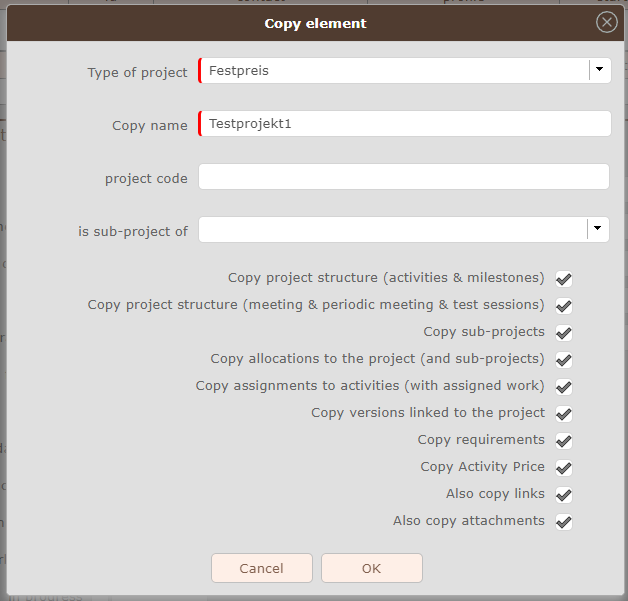The width and height of the screenshot is (628, 601).
Task: Uncheck Copy project structure activities & milestones
Action: (564, 279)
